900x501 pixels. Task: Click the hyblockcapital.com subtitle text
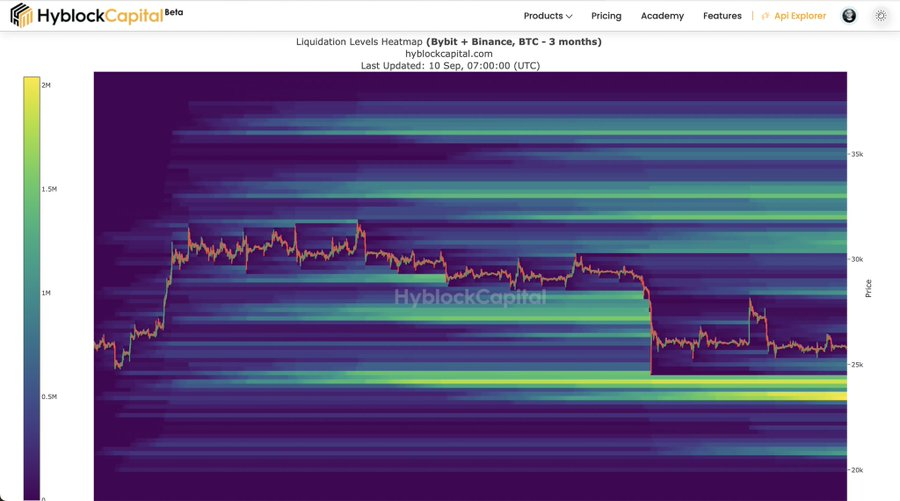(x=449, y=53)
